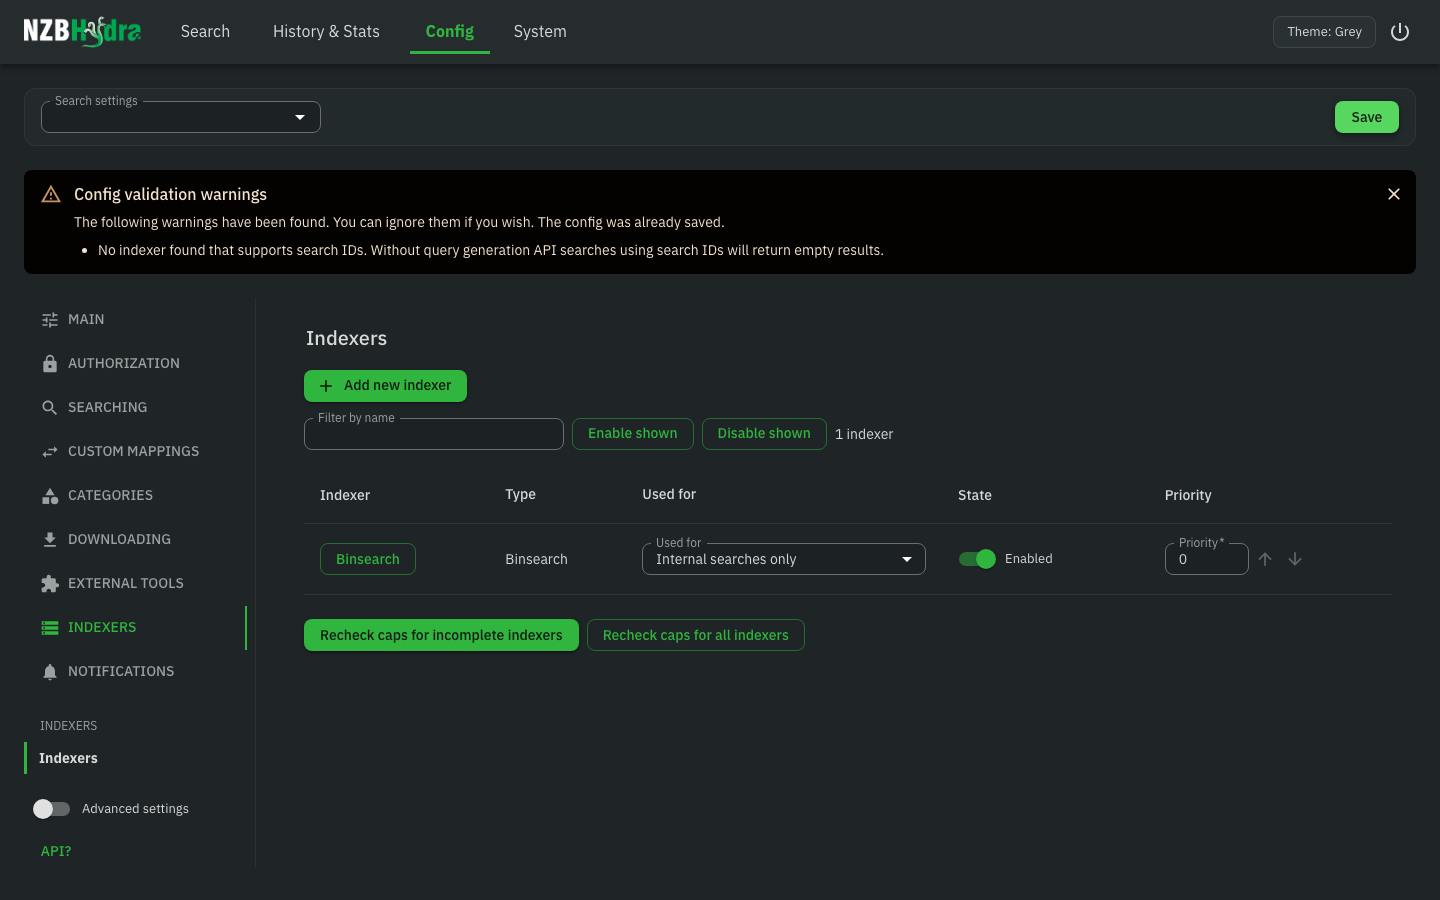The image size is (1440, 900).
Task: Click the Save button
Action: (1367, 117)
